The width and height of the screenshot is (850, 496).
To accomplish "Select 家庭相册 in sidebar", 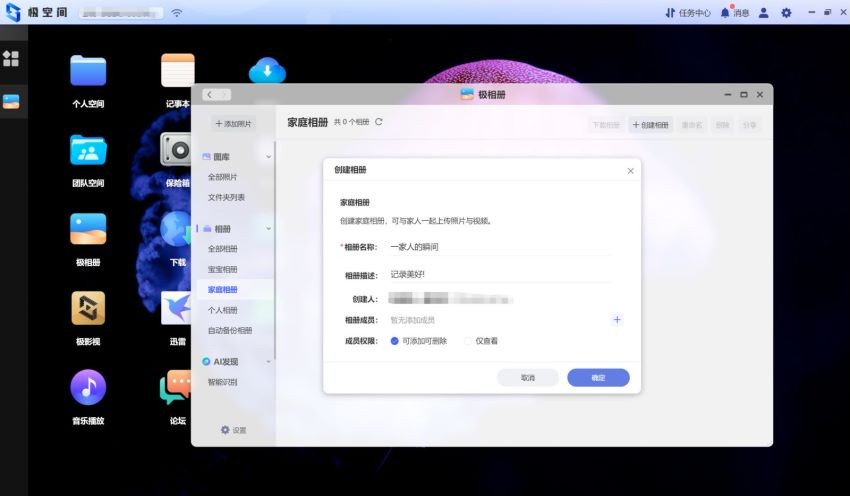I will tap(223, 289).
